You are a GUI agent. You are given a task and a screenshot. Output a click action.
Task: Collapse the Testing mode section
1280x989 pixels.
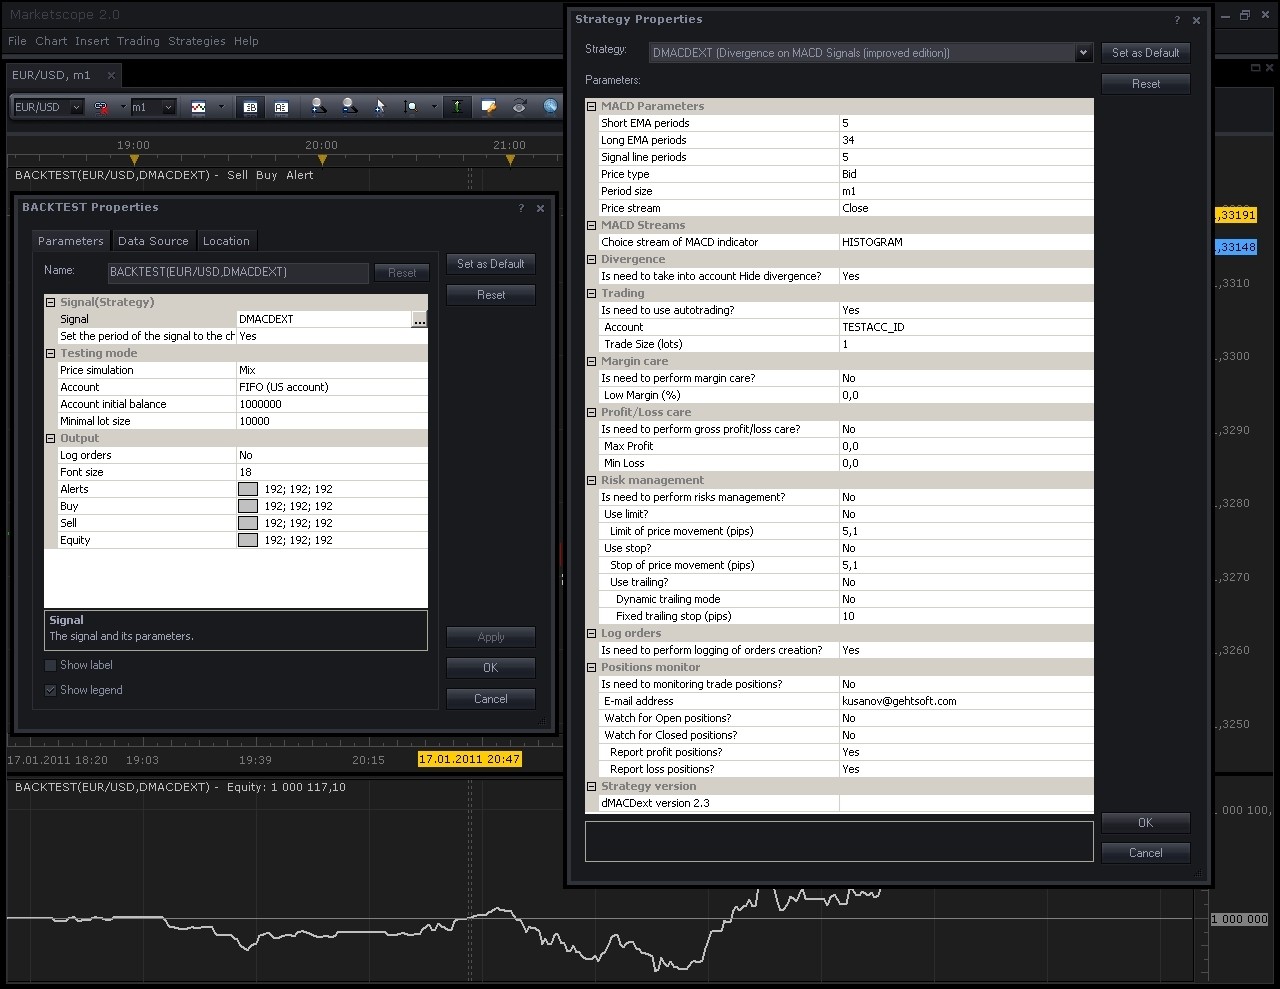tap(51, 353)
